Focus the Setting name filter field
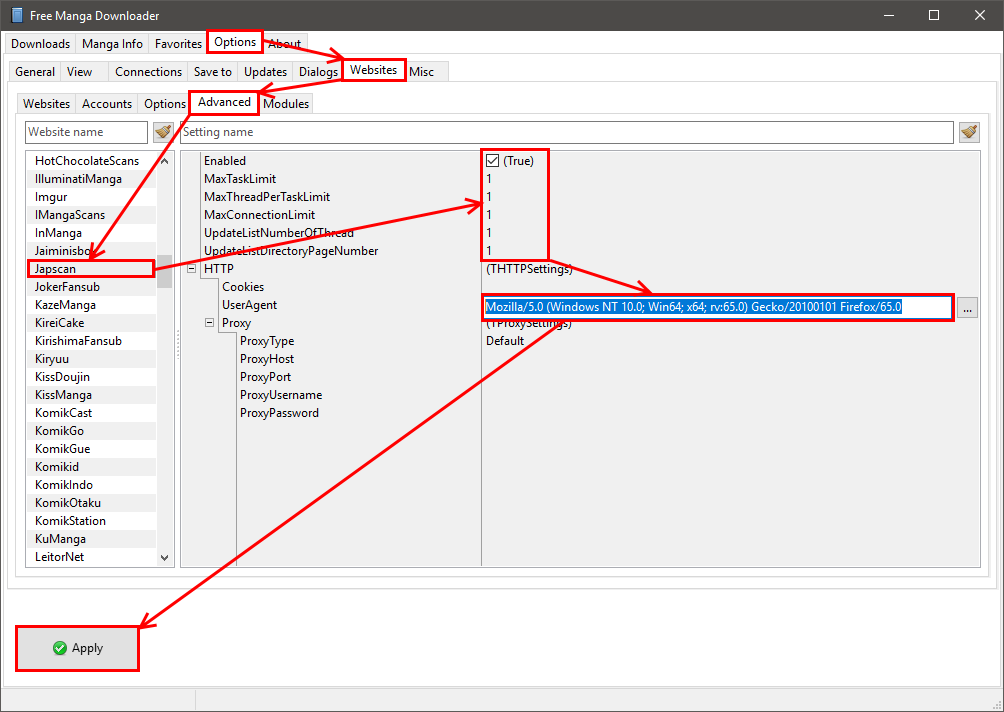Image resolution: width=1004 pixels, height=712 pixels. point(567,133)
